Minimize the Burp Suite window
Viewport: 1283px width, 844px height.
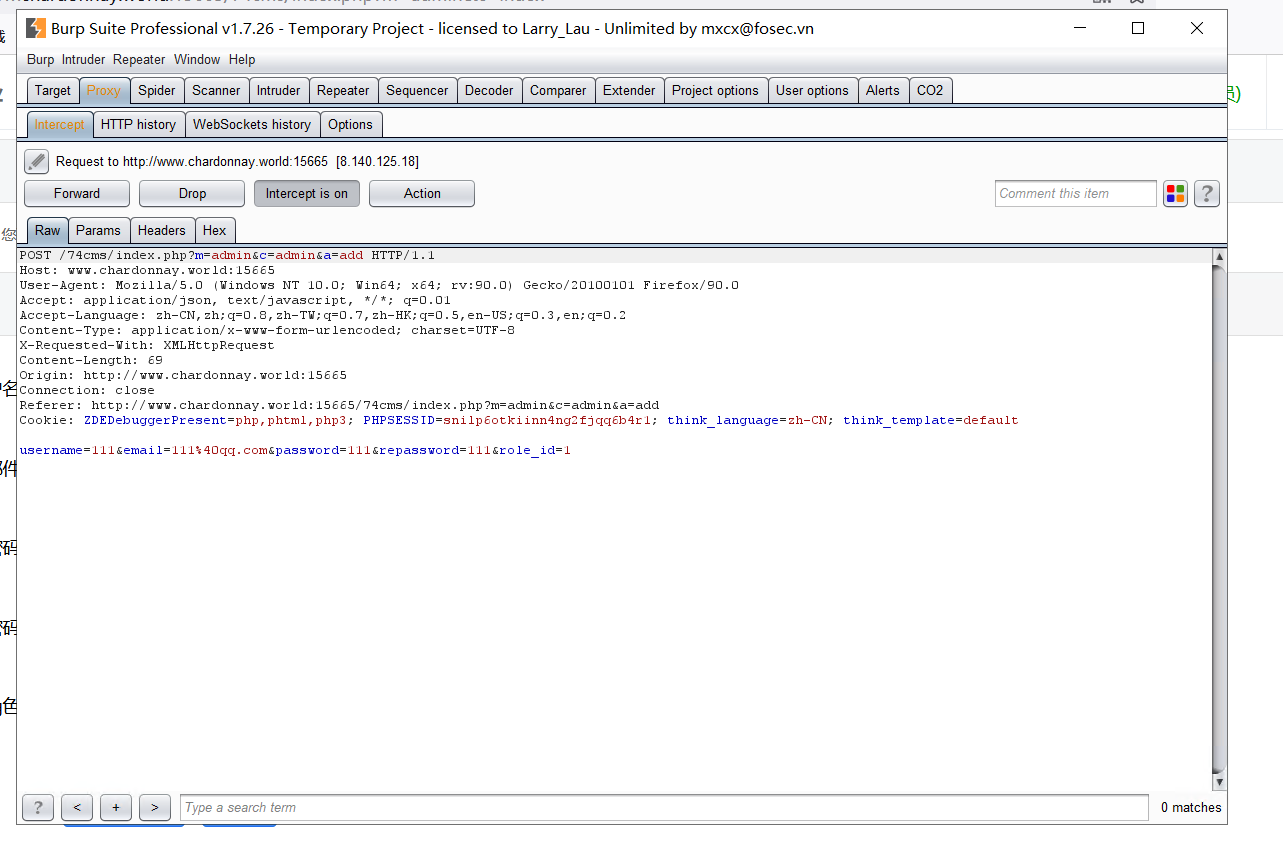coord(1079,28)
